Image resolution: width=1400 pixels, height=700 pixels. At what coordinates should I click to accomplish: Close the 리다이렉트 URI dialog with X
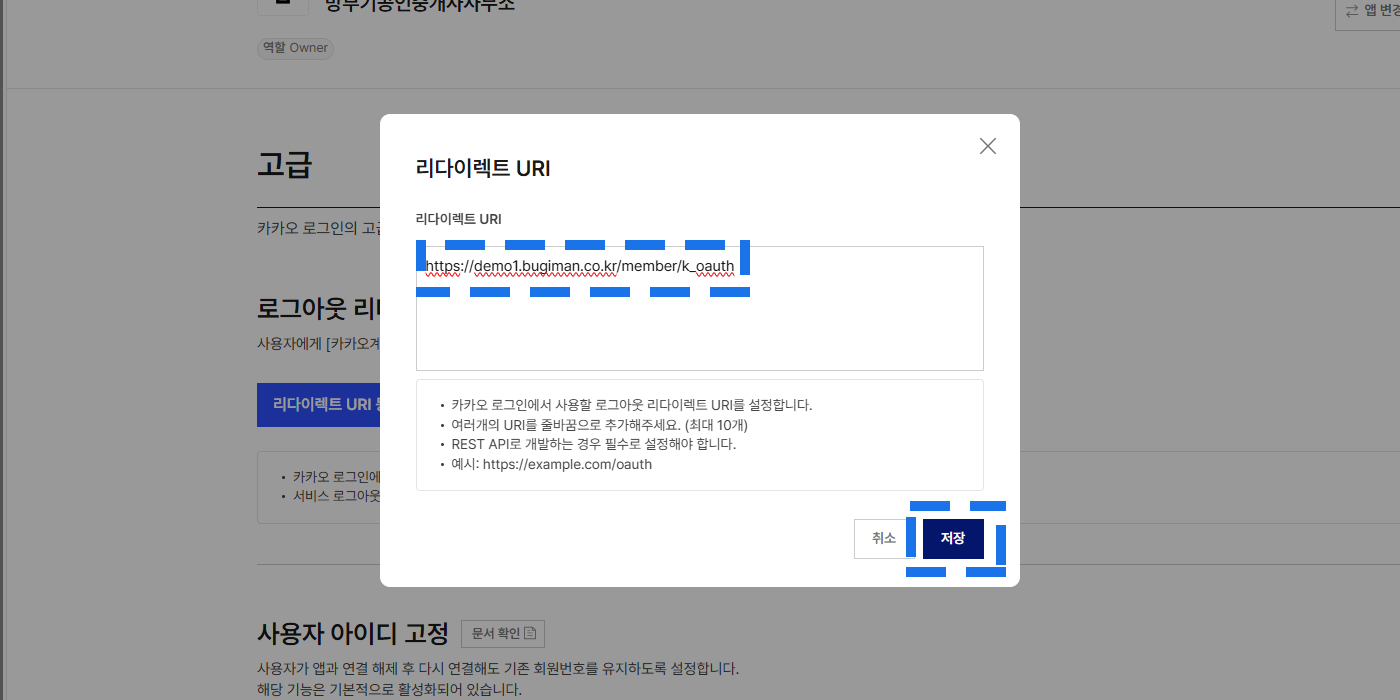[x=988, y=146]
